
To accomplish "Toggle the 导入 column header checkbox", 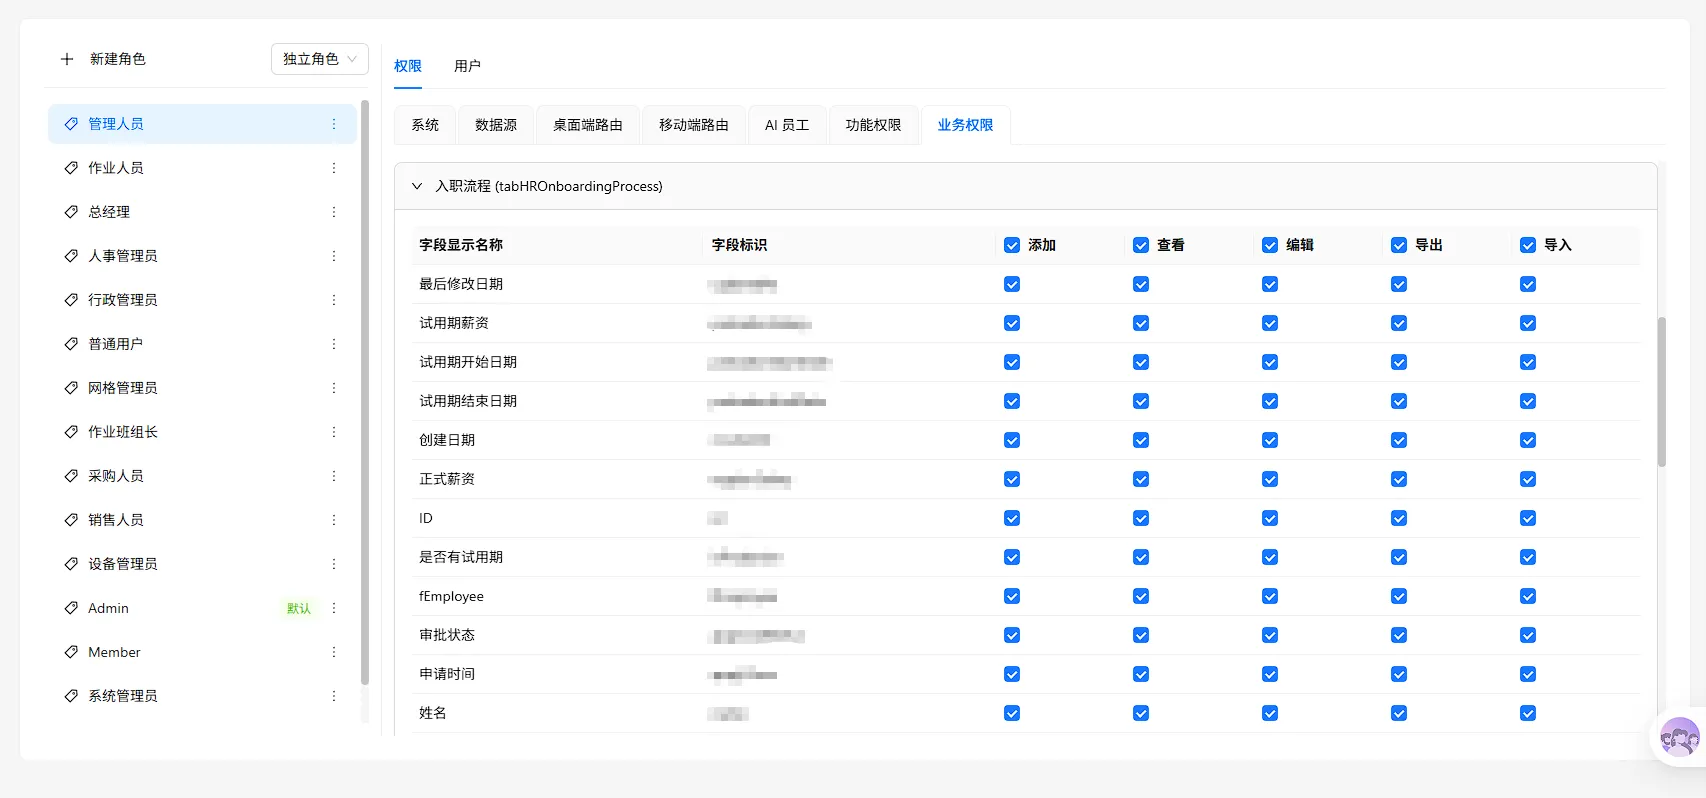I will pos(1528,245).
